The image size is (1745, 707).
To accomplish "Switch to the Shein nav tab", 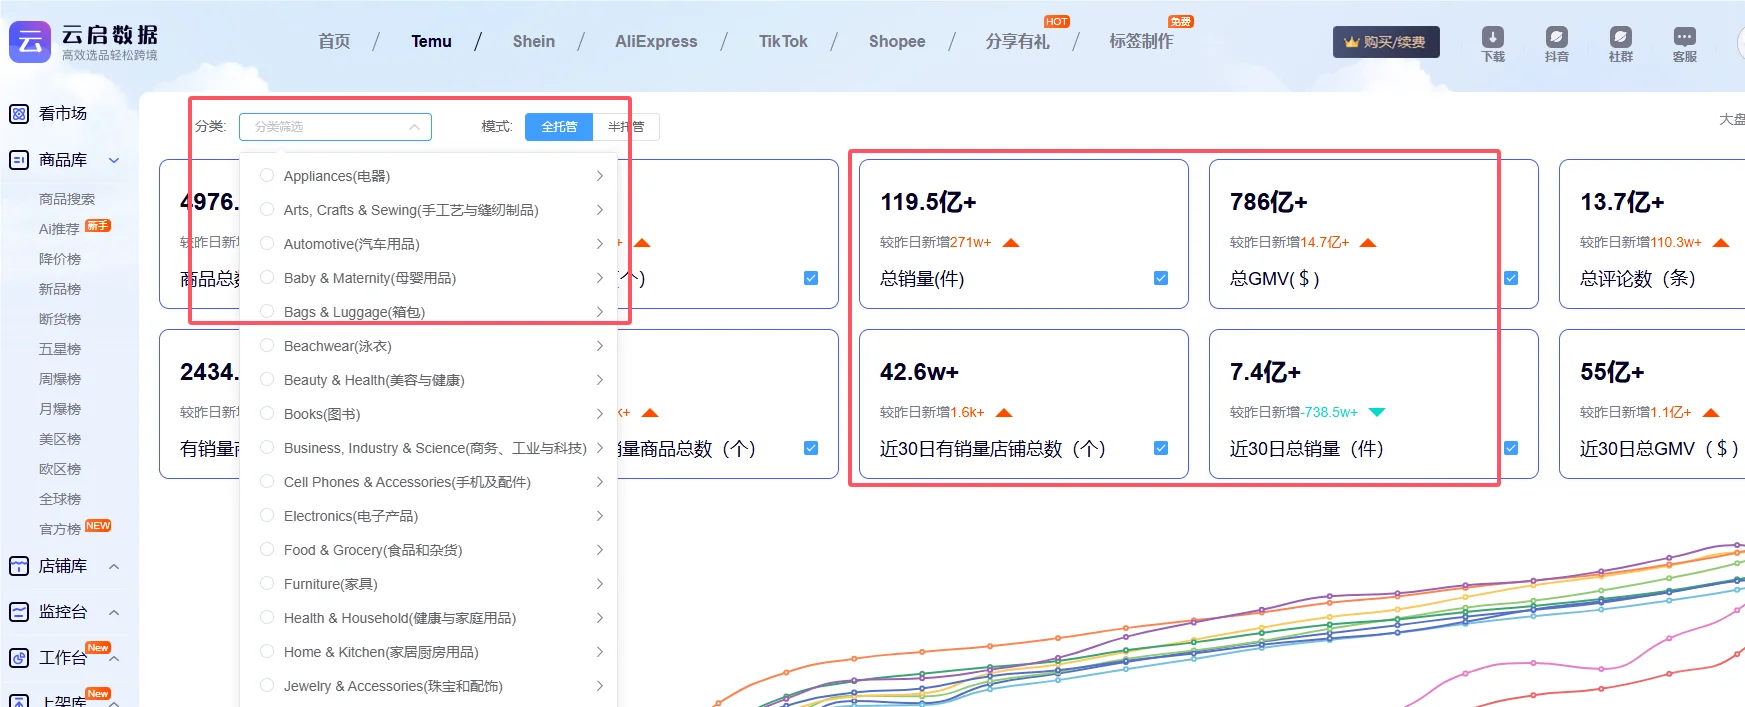I will coord(534,41).
